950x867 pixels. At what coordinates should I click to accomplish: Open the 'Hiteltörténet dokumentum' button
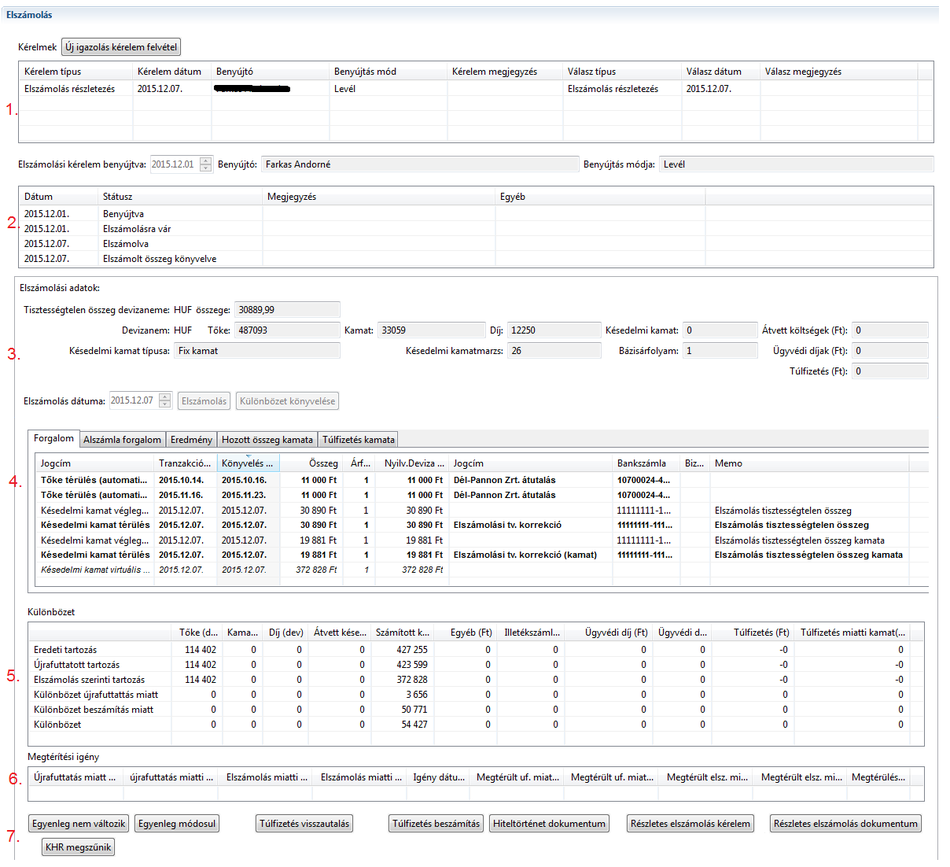coord(550,824)
